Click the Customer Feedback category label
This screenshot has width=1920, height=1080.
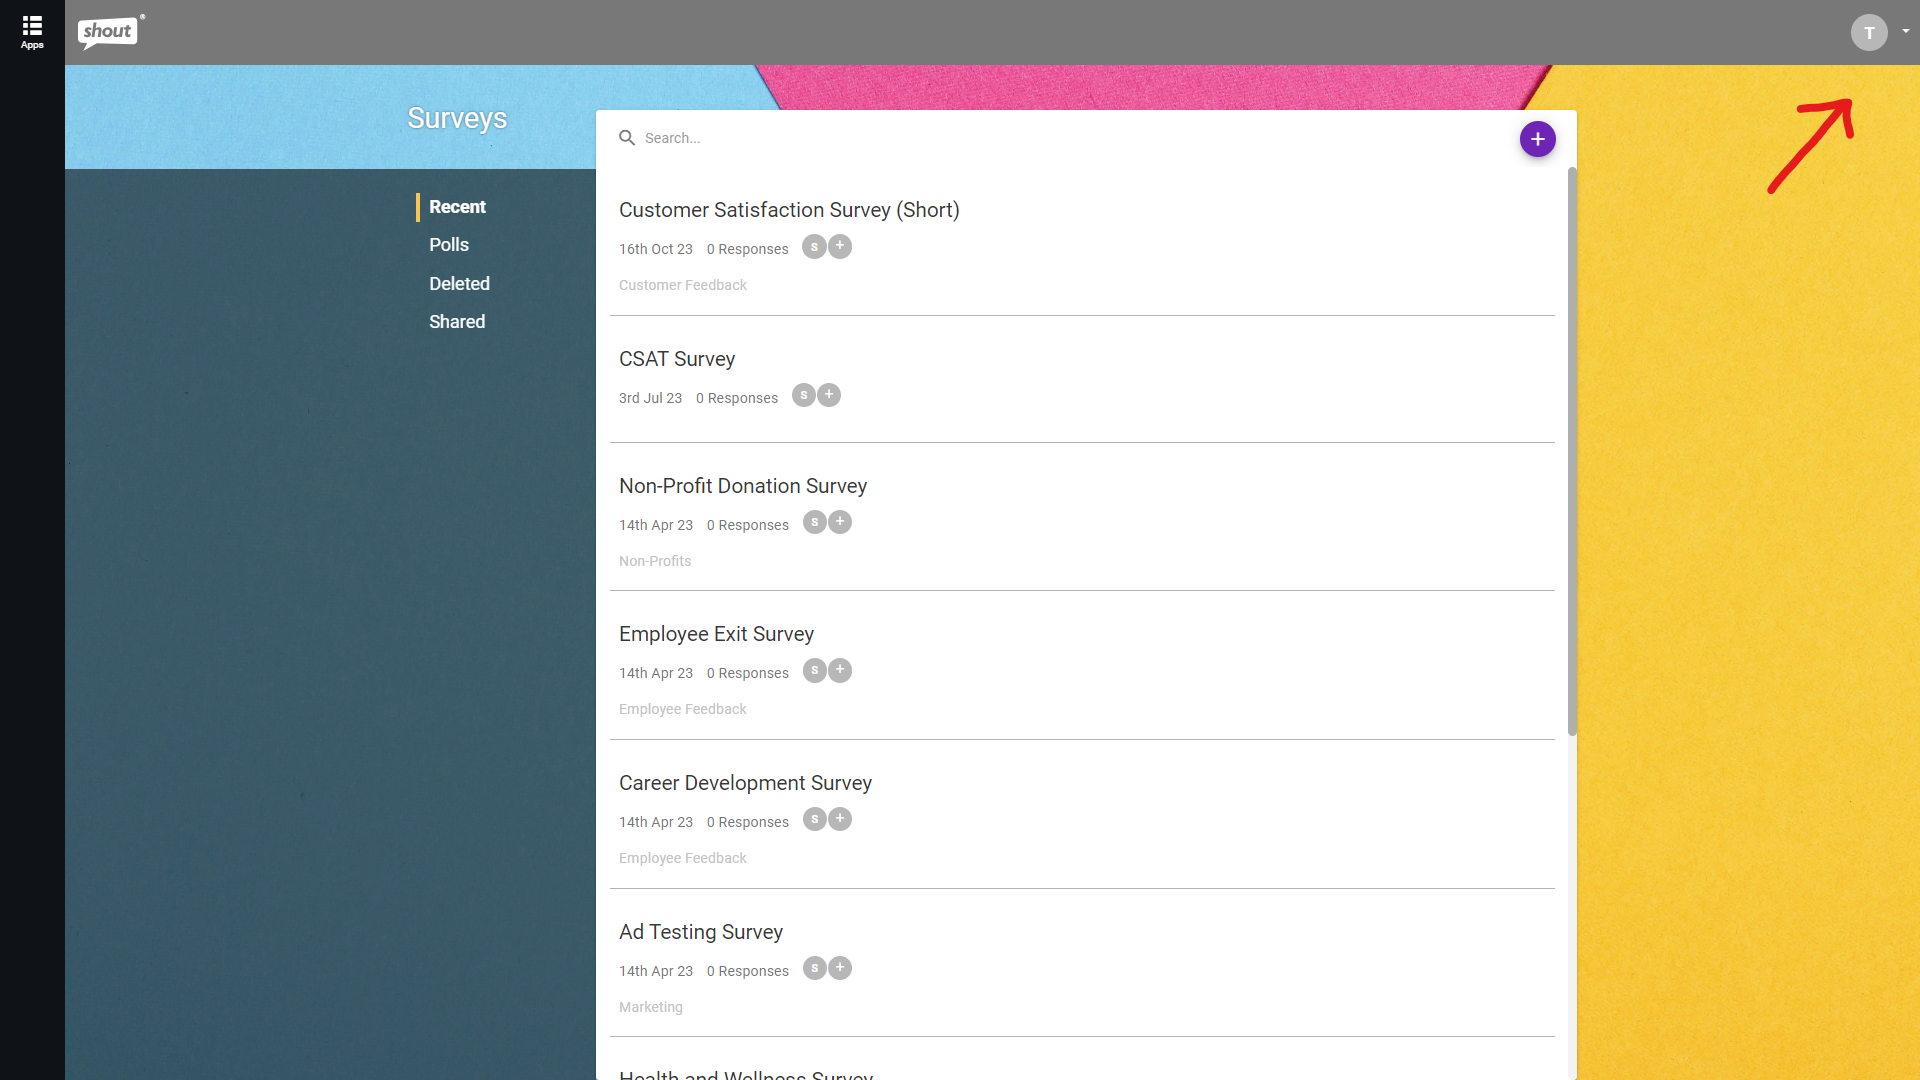(x=683, y=285)
